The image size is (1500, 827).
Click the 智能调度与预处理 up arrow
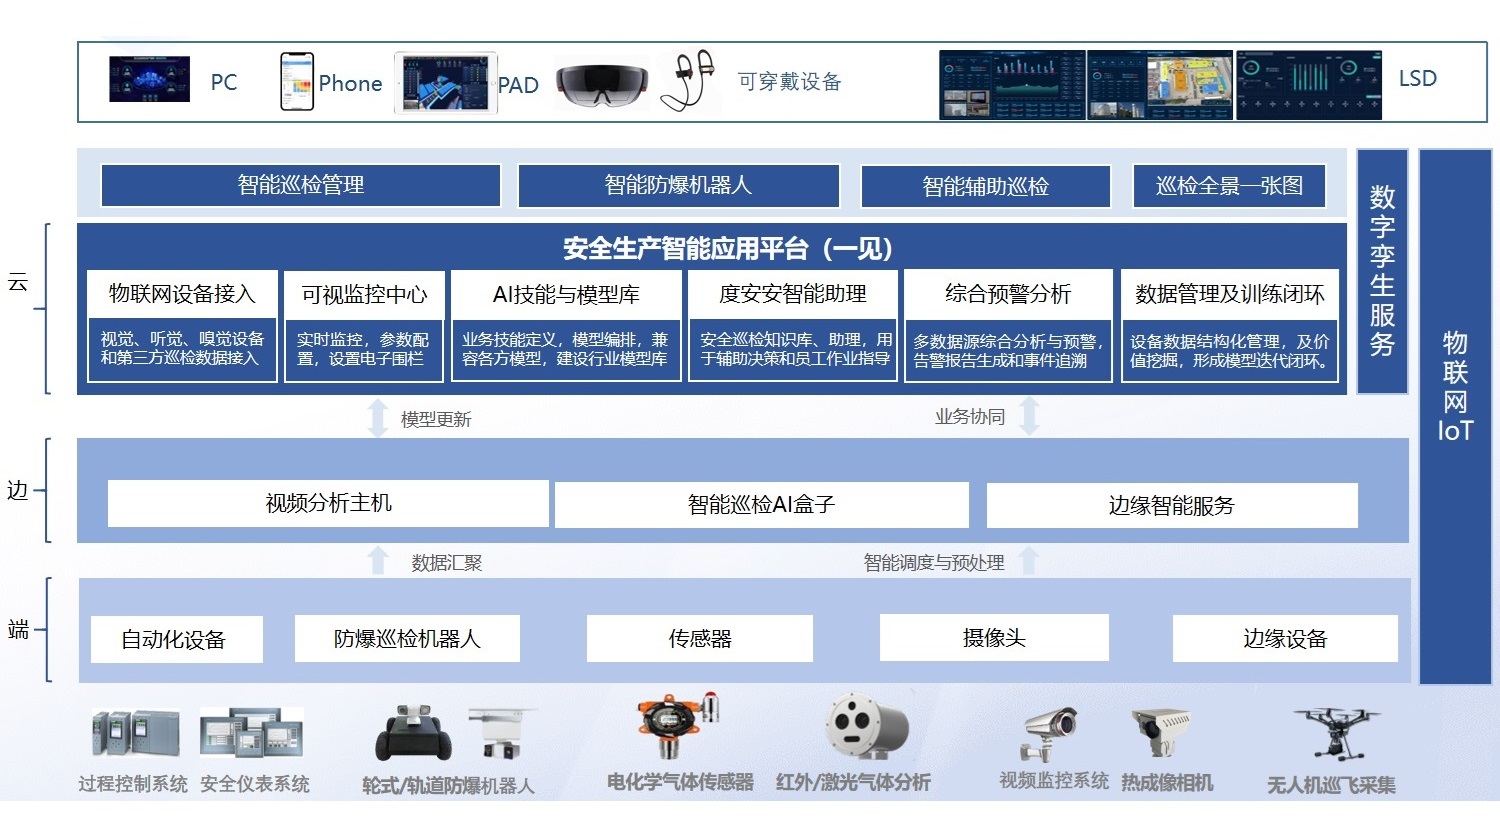point(1029,560)
